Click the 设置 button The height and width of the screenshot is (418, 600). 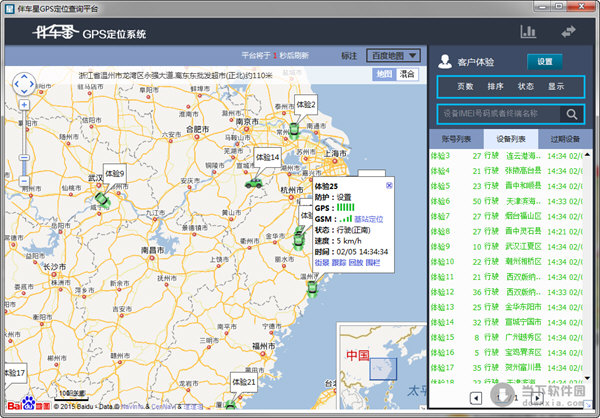coord(545,62)
